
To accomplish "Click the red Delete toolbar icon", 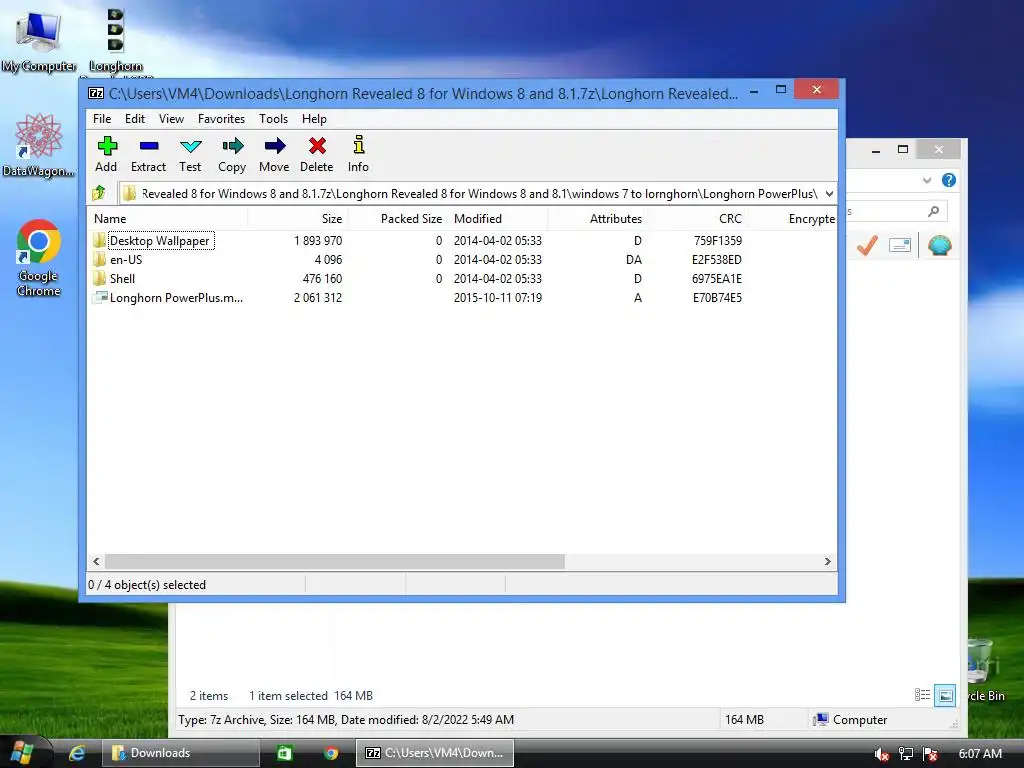I will click(317, 146).
